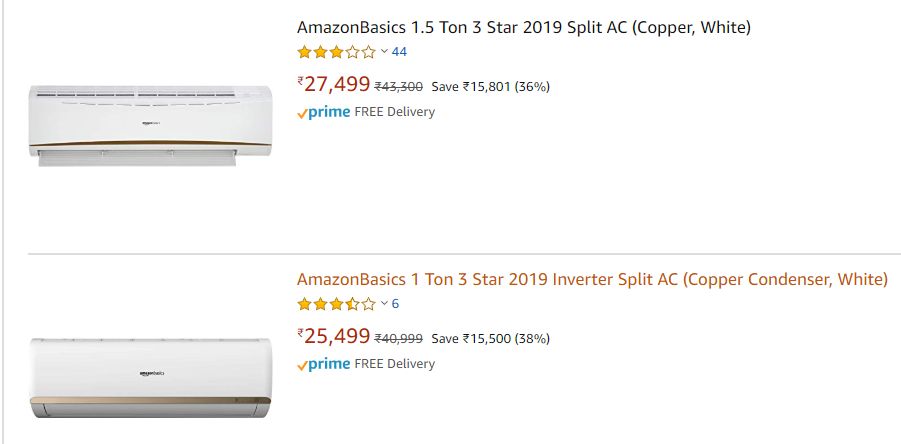
Task: Click the ₹27,499 price
Action: point(333,84)
